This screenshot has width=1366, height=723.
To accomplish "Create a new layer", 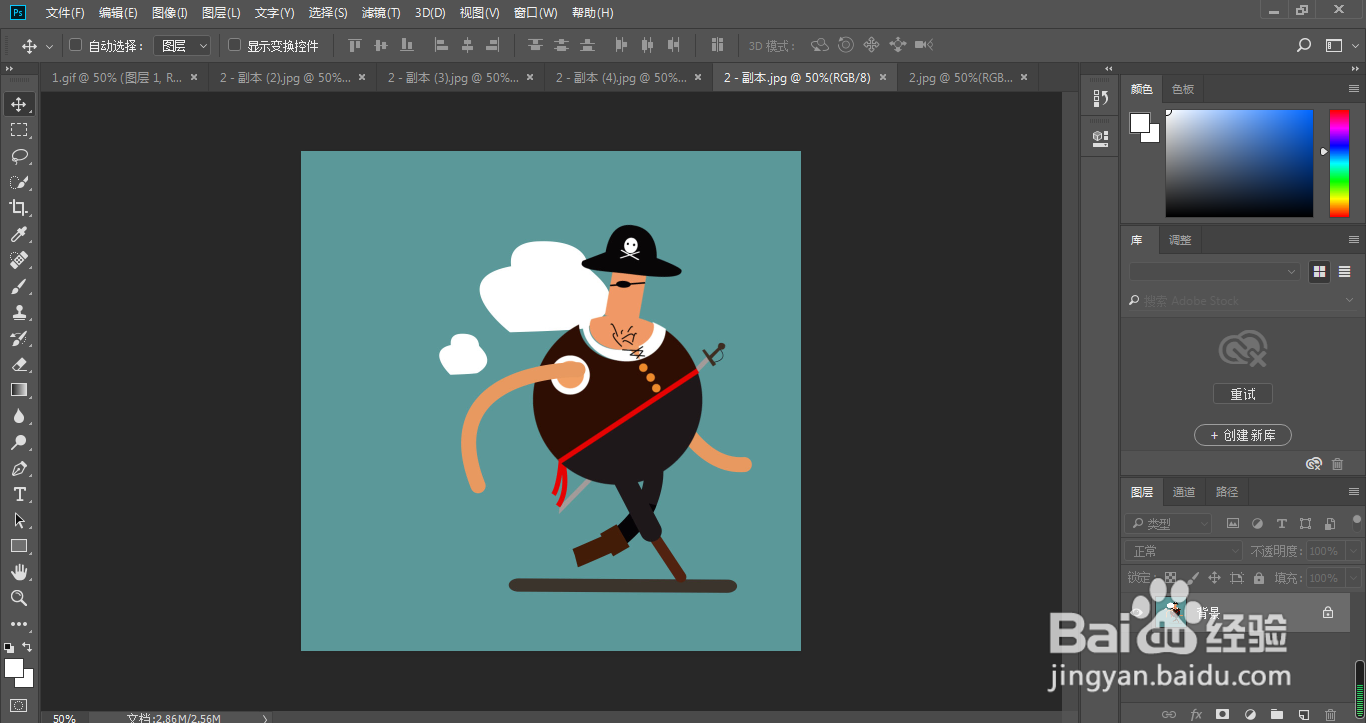I will [x=1303, y=714].
